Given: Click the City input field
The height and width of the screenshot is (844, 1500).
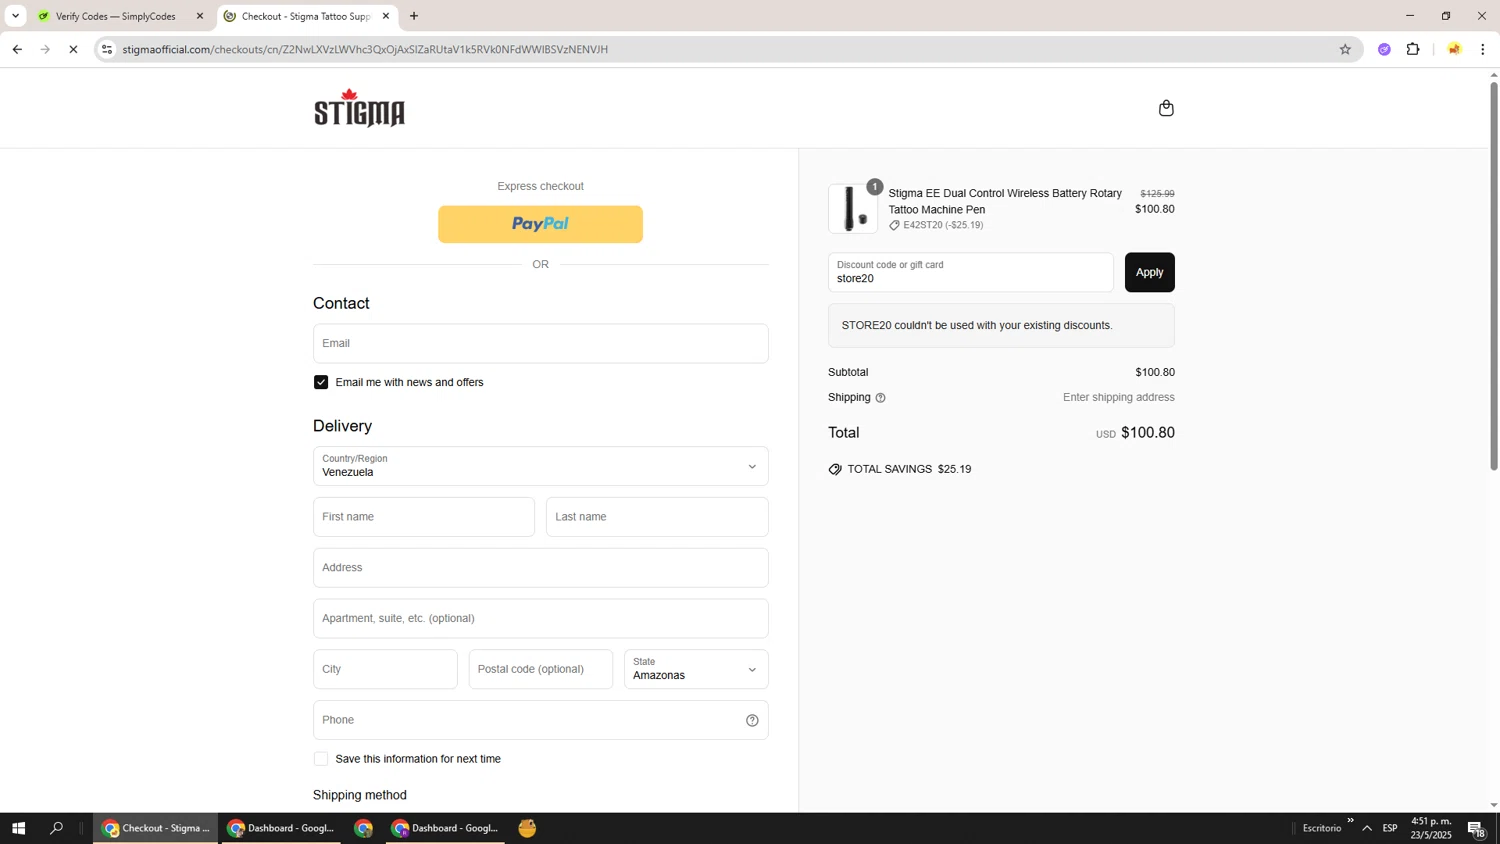Looking at the screenshot, I should click(x=385, y=669).
